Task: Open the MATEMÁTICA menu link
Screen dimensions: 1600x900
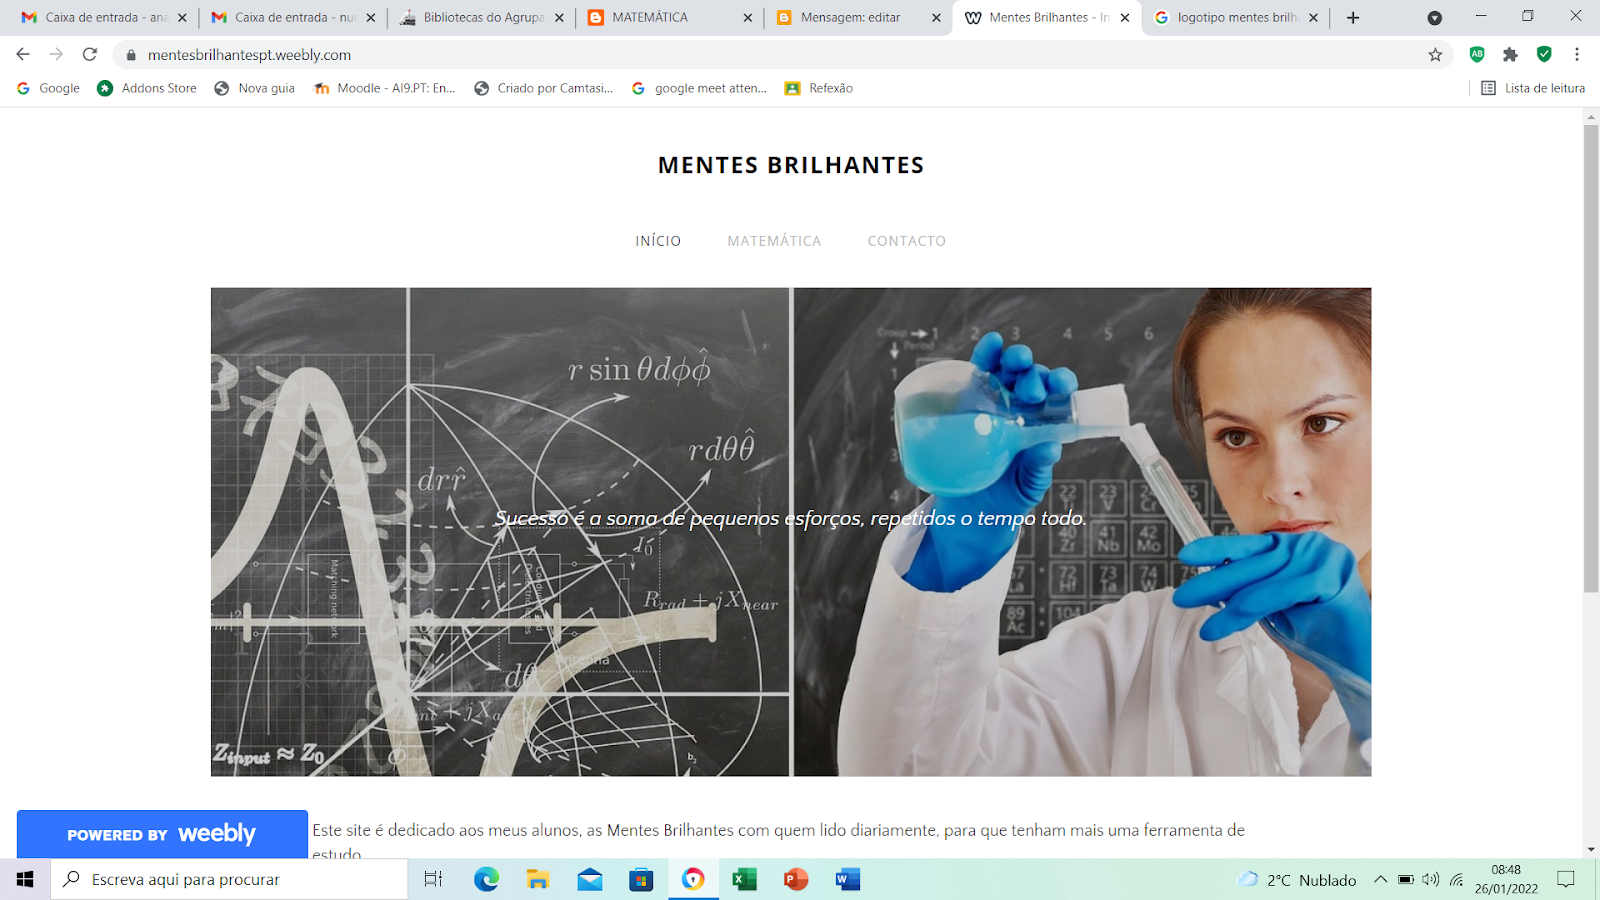Action: (774, 241)
